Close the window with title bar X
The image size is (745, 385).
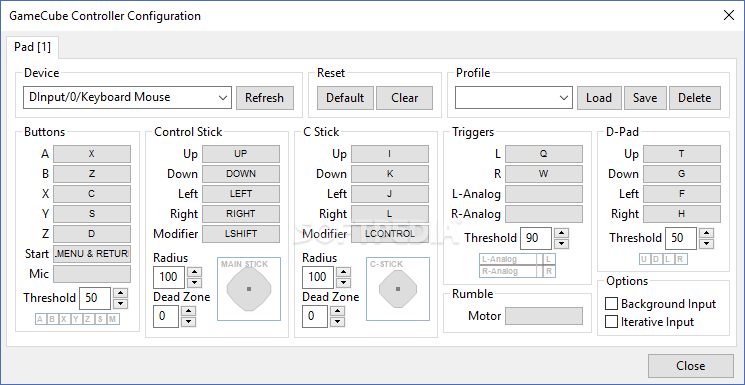tap(728, 15)
